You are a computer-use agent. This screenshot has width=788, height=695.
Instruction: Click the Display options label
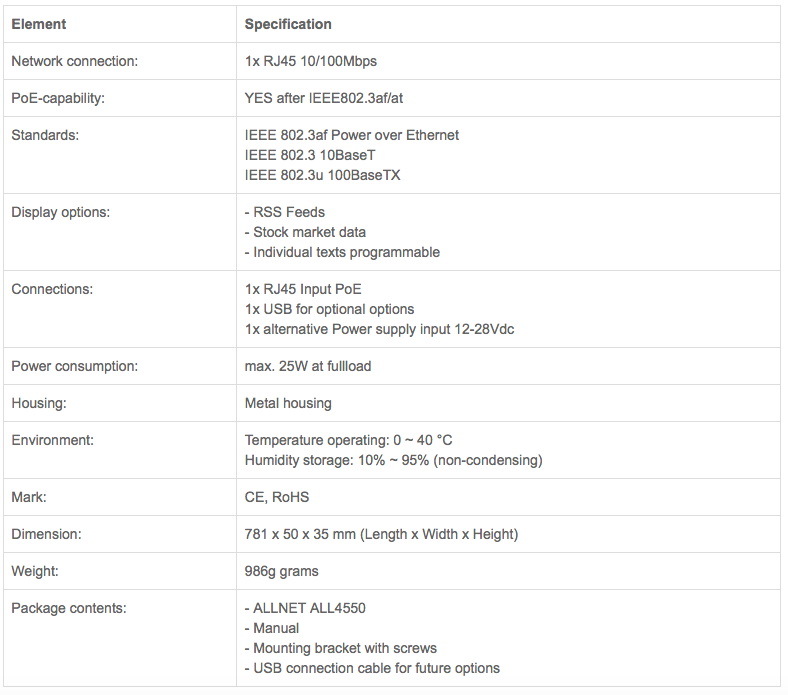click(61, 212)
